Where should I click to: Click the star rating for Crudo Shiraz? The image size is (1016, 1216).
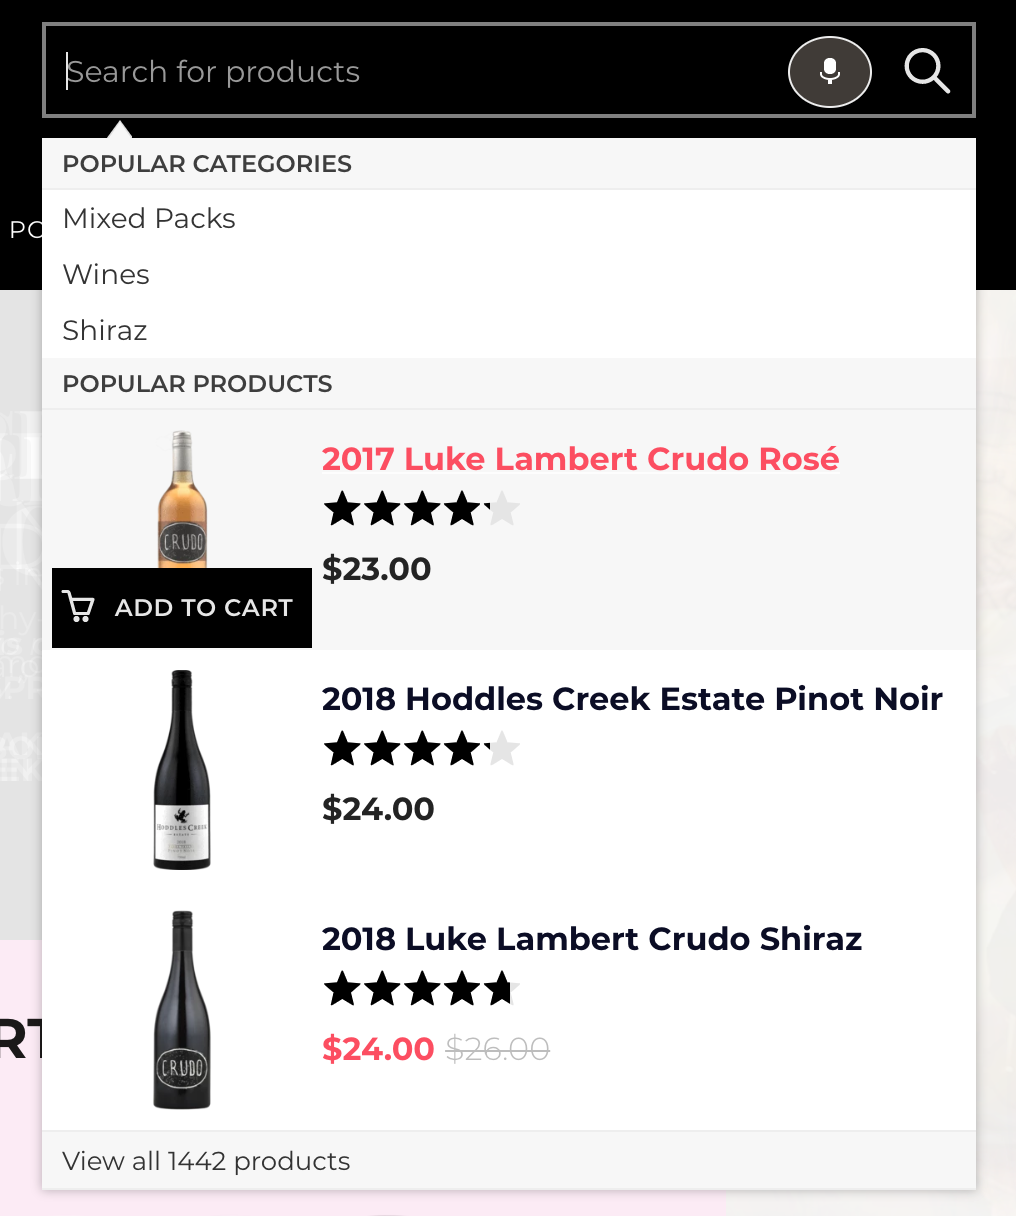tap(421, 989)
